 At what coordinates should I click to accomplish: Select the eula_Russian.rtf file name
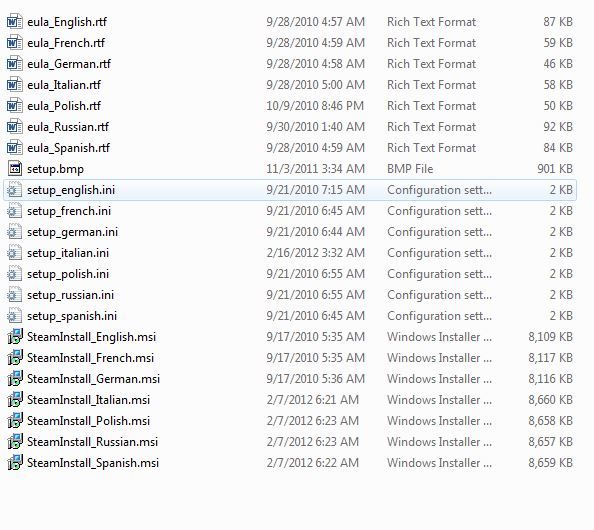[68, 127]
